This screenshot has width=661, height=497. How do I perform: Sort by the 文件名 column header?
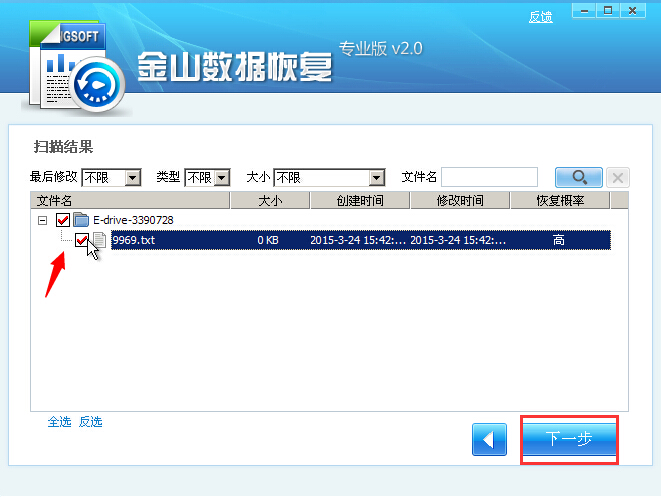130,200
